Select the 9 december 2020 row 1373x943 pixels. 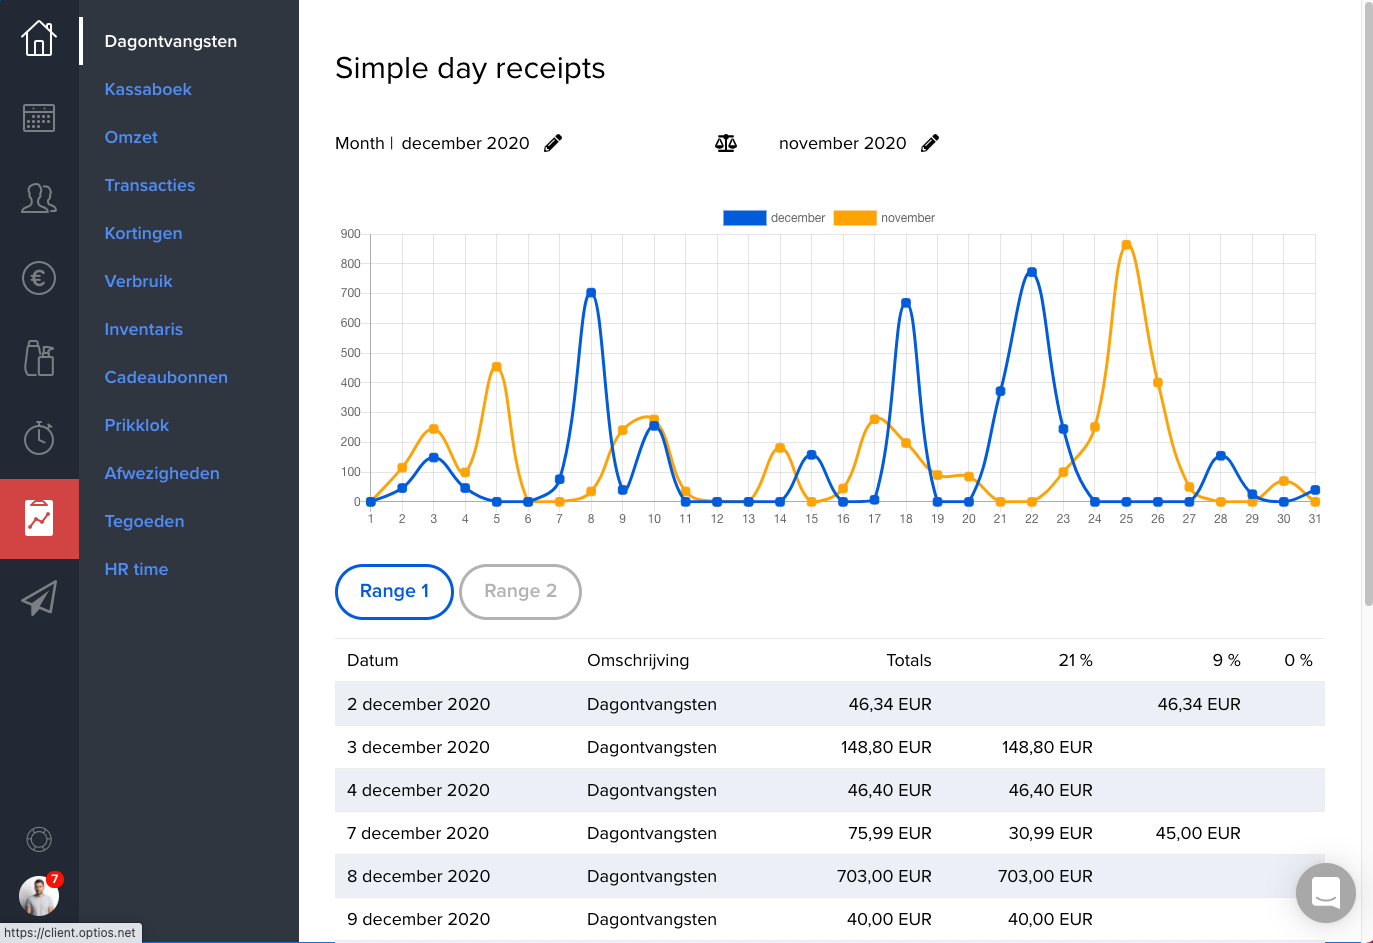coord(830,919)
